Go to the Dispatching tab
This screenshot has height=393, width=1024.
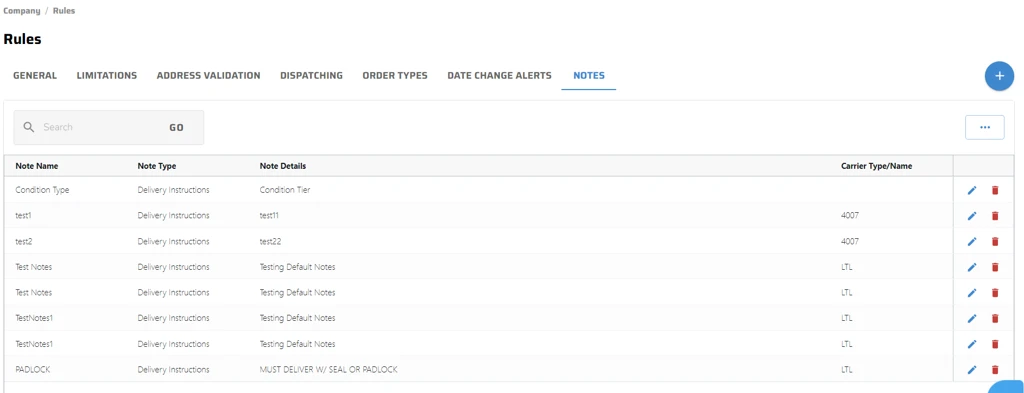312,76
